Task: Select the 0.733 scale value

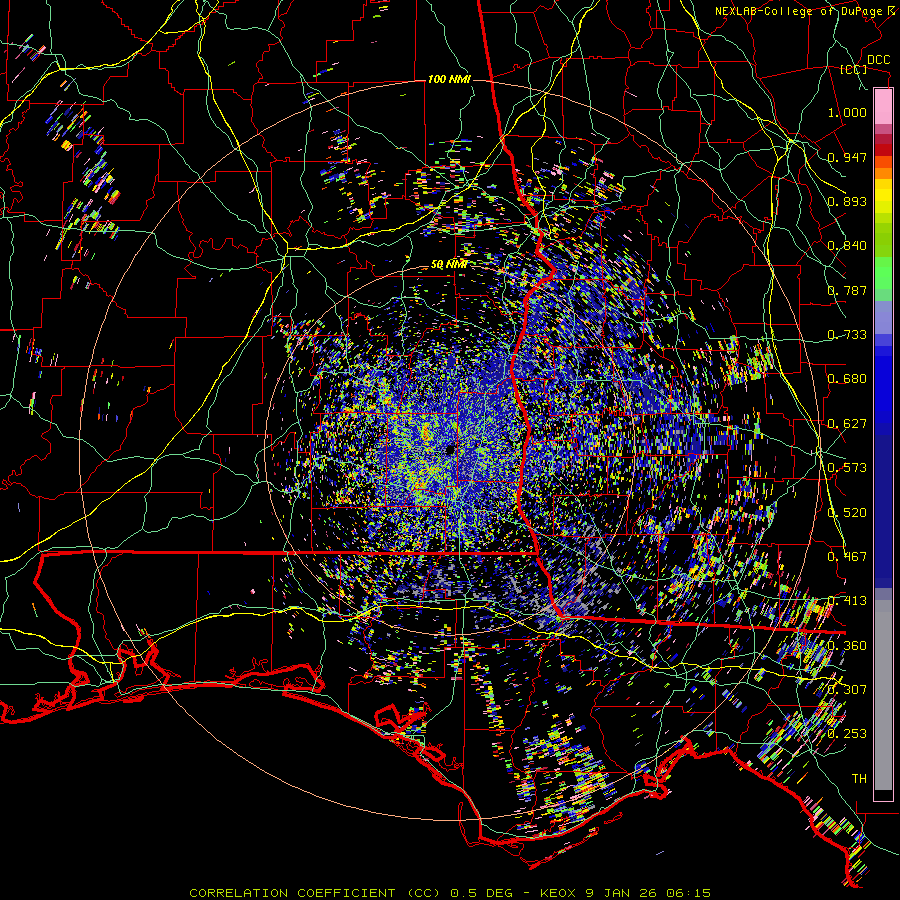Action: click(x=847, y=335)
